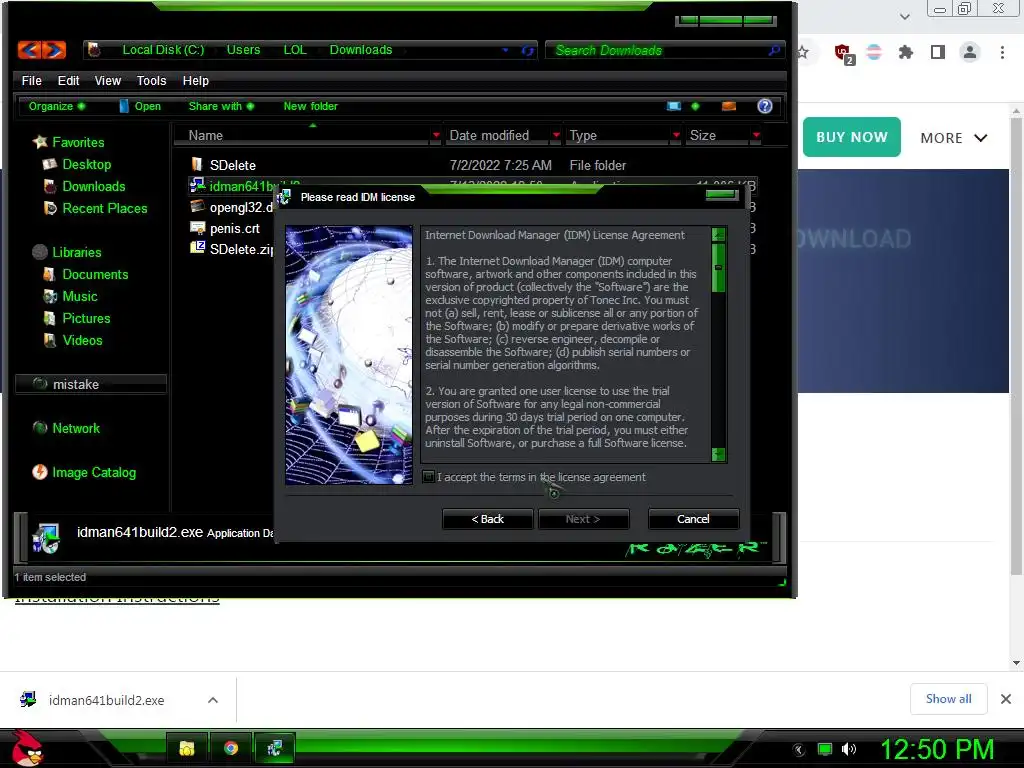Click Downloads in the address breadcrumb
The width and height of the screenshot is (1024, 768).
(360, 50)
